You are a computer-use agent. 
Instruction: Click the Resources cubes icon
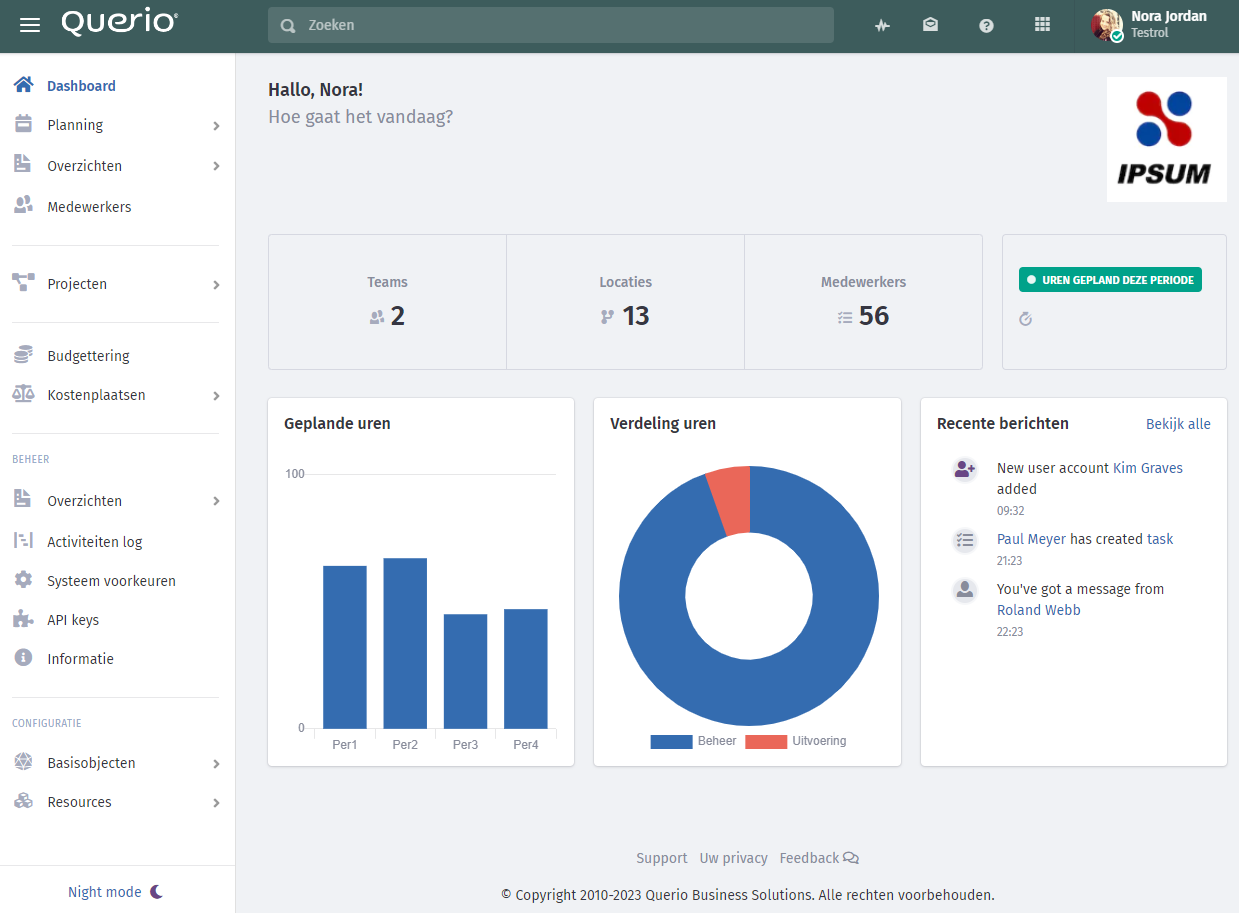coord(23,801)
